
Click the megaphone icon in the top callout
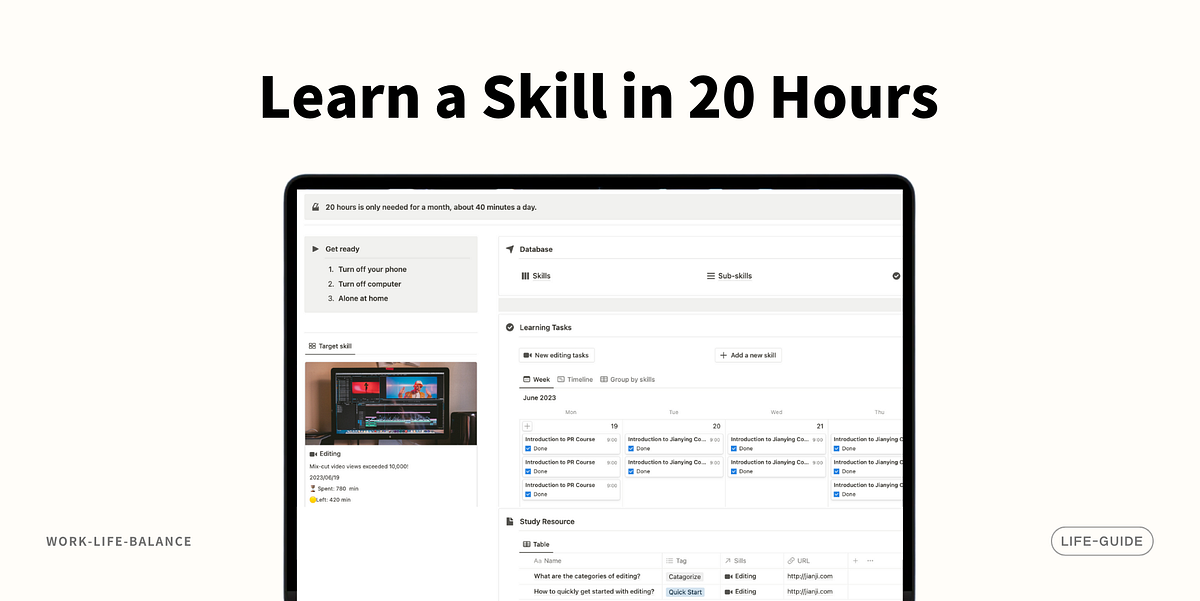[x=316, y=206]
